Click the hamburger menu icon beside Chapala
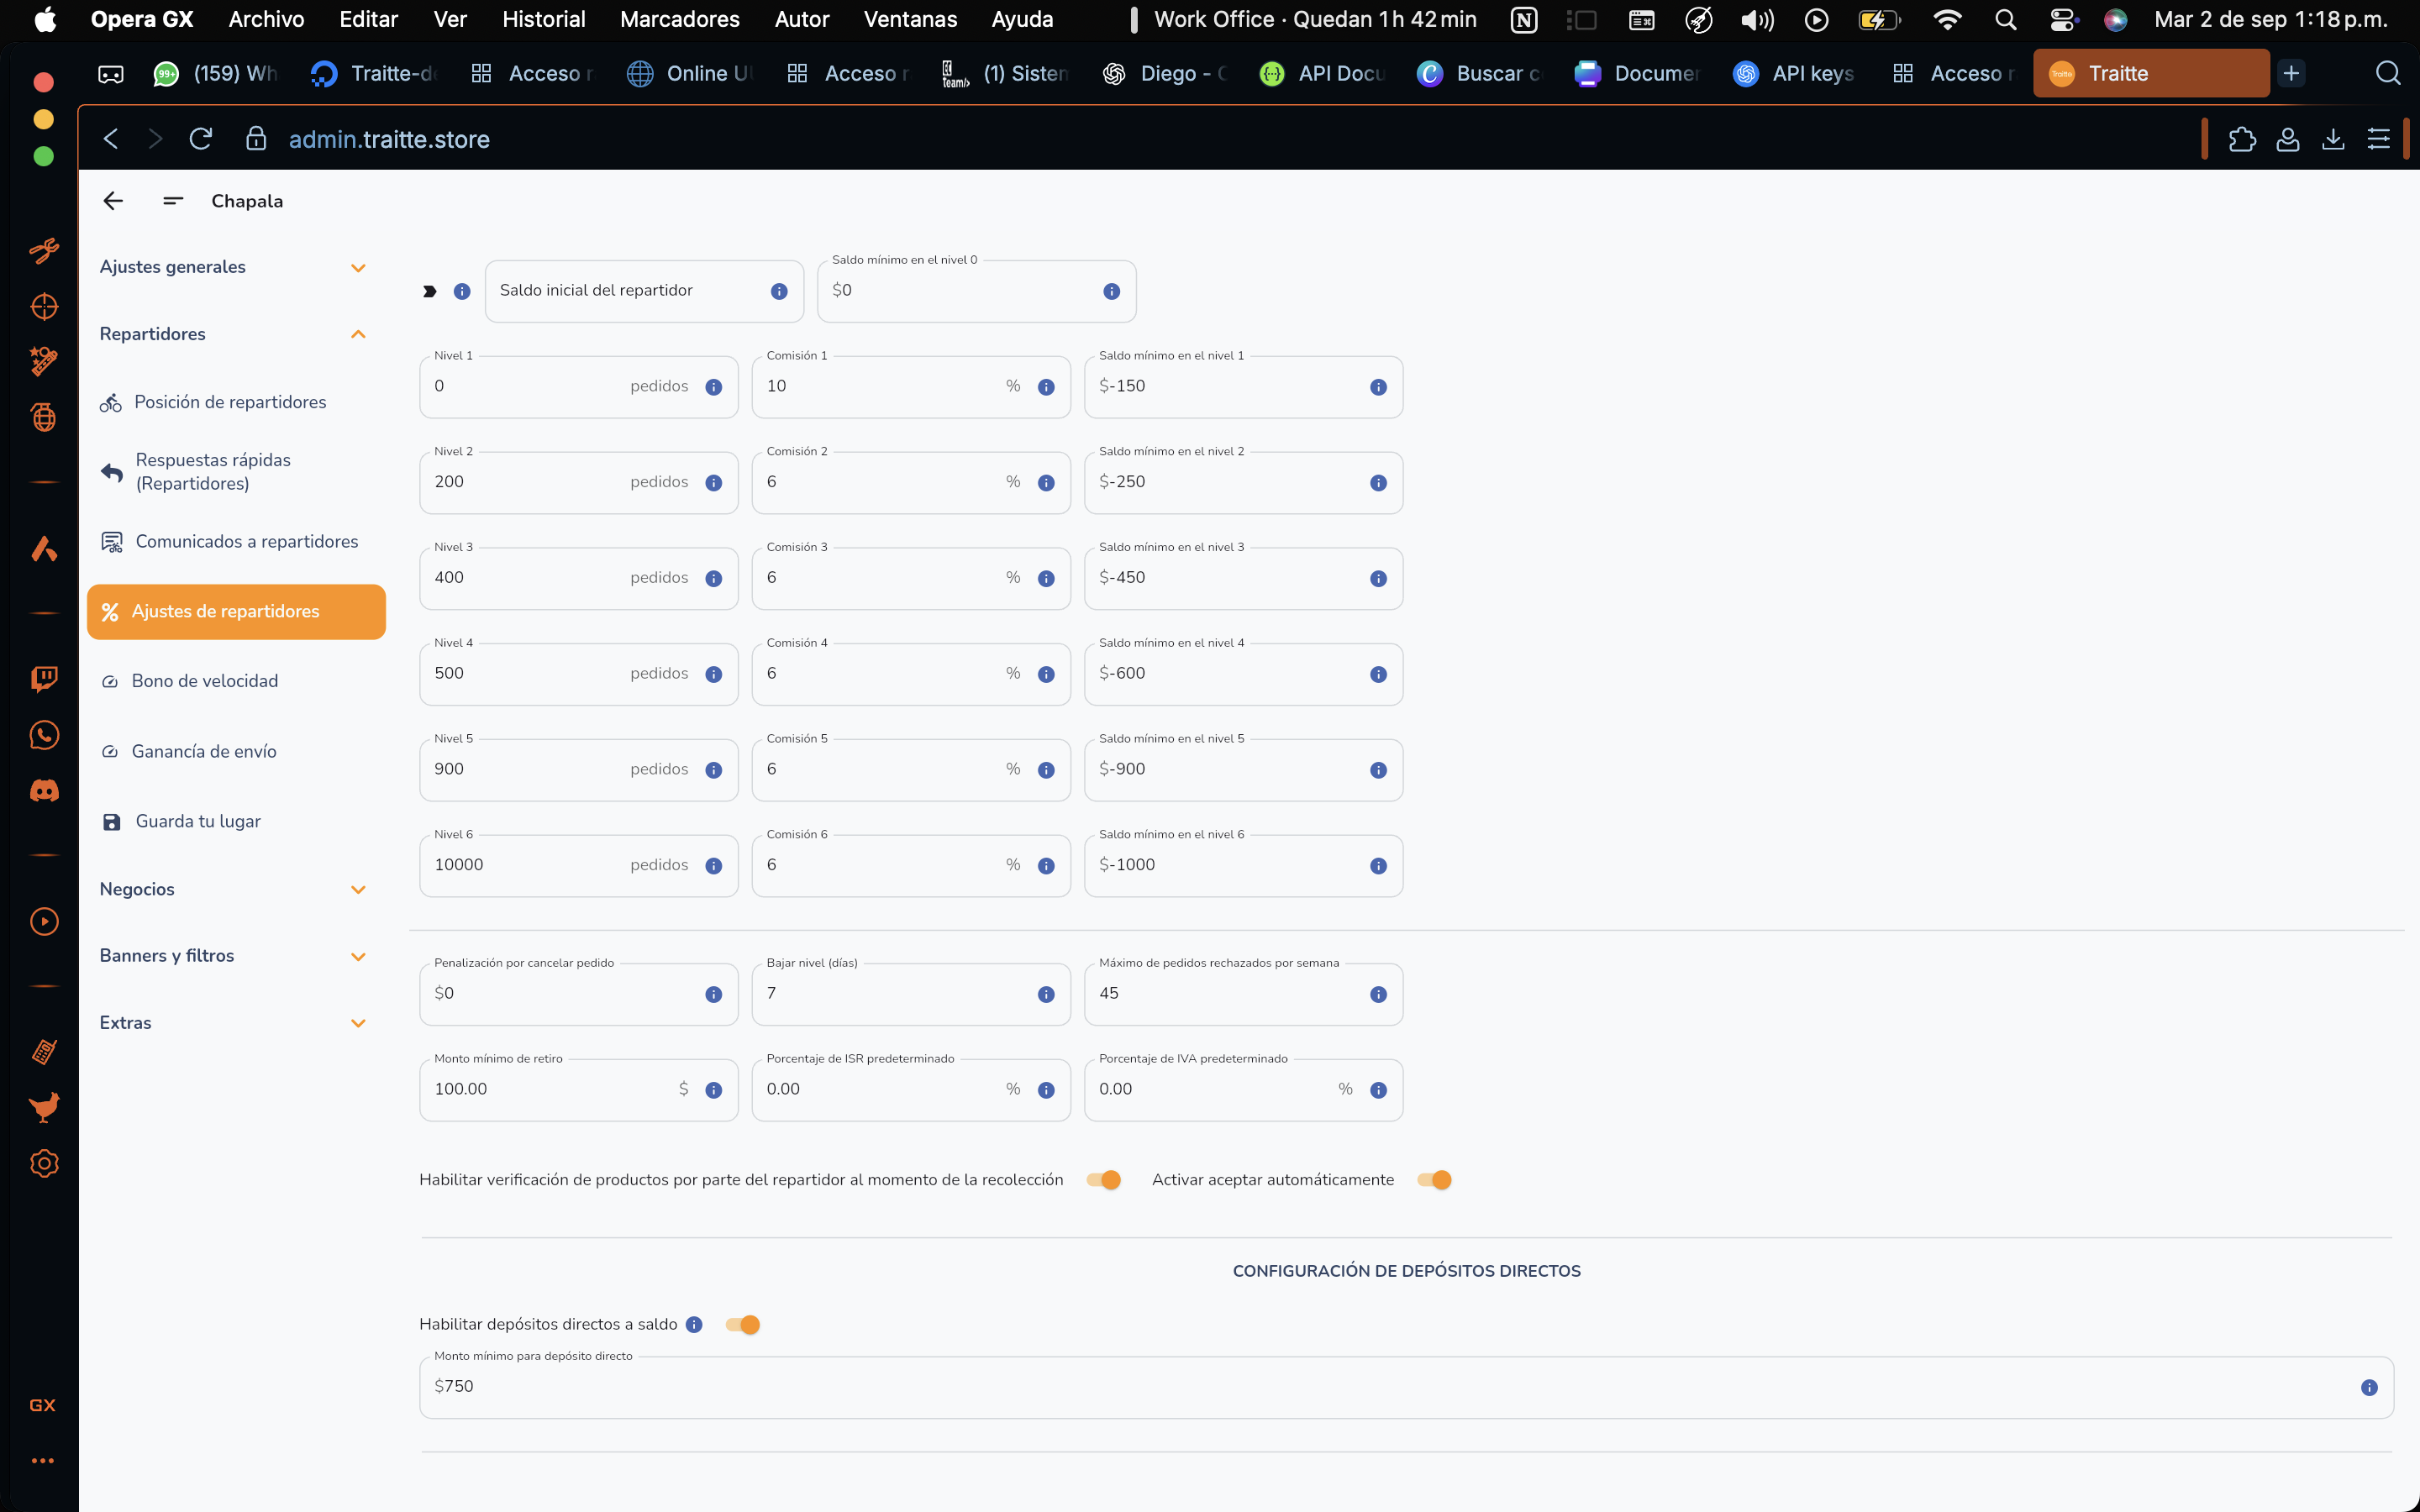This screenshot has height=1512, width=2420. tap(173, 201)
